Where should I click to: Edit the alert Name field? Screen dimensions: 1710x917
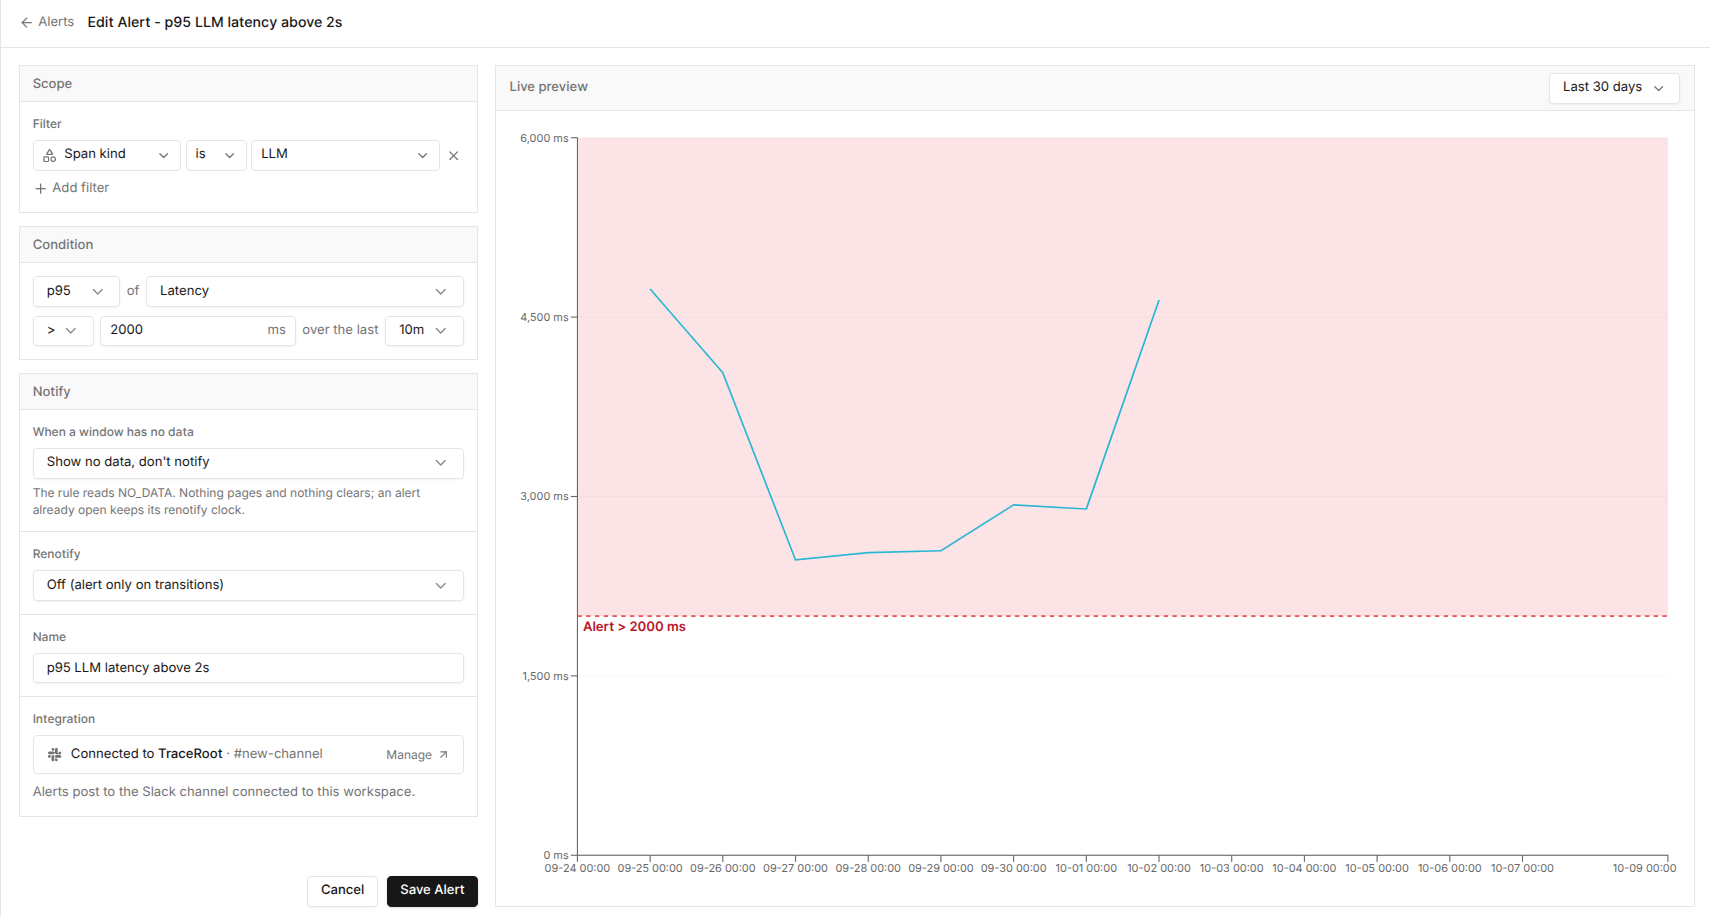248,668
